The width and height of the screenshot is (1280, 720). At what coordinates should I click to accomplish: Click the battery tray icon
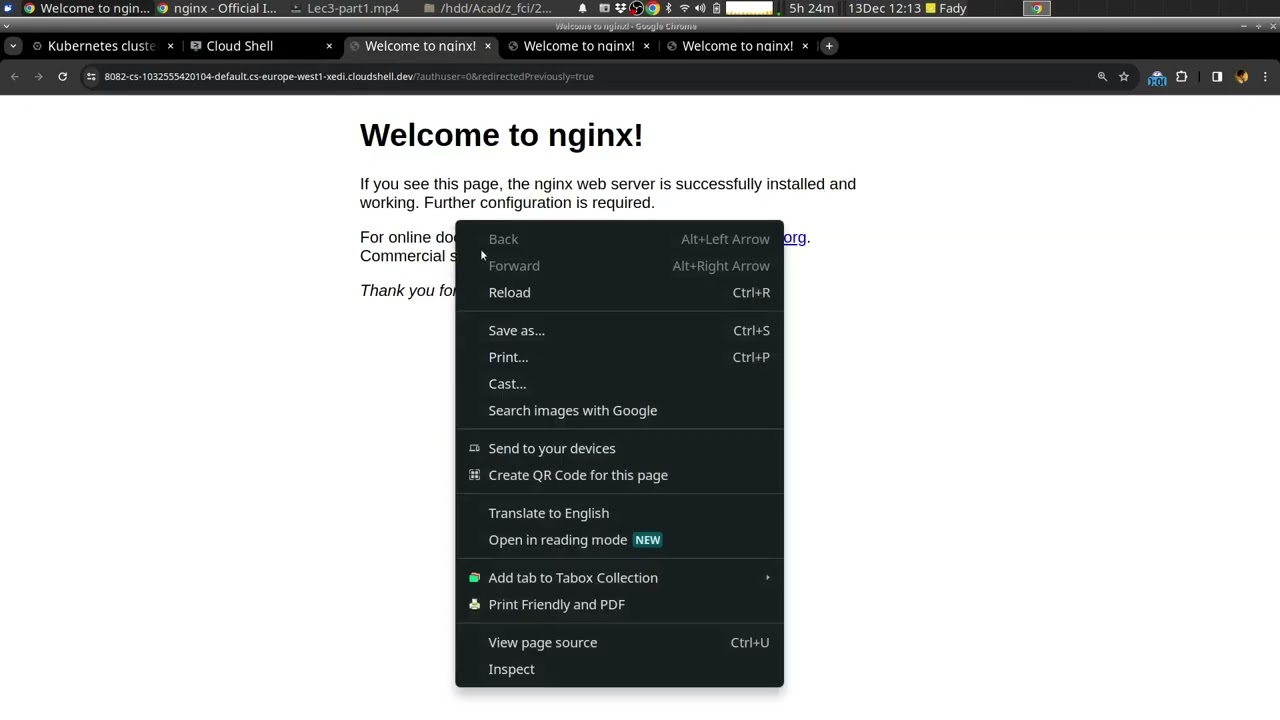point(716,8)
